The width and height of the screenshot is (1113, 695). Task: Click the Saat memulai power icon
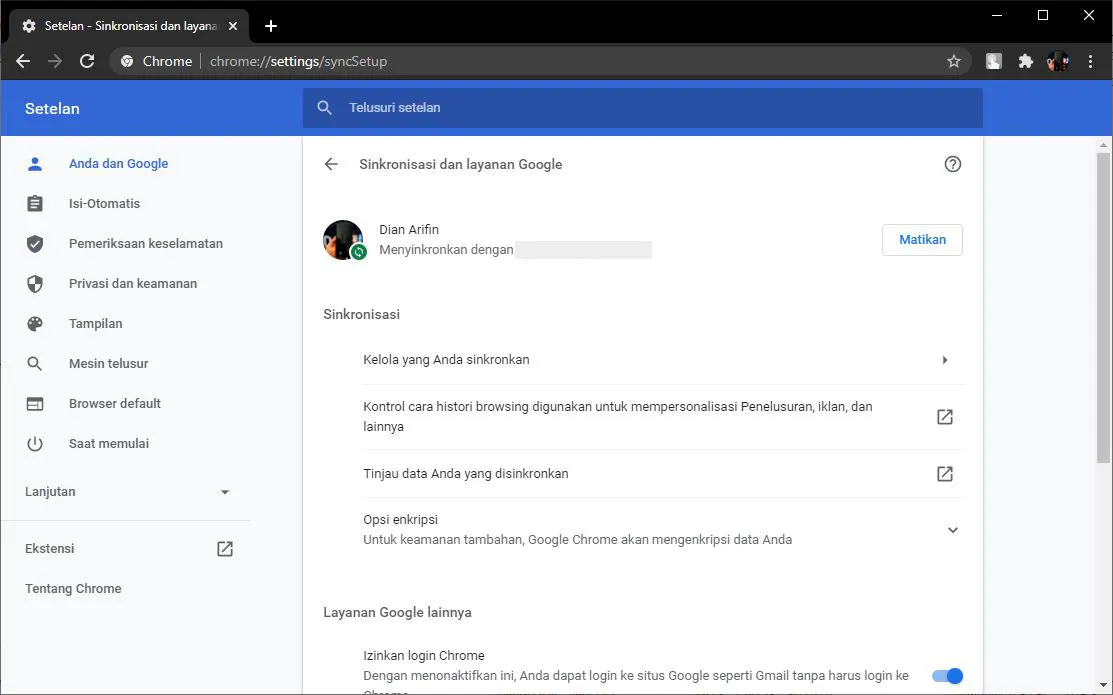coord(35,443)
